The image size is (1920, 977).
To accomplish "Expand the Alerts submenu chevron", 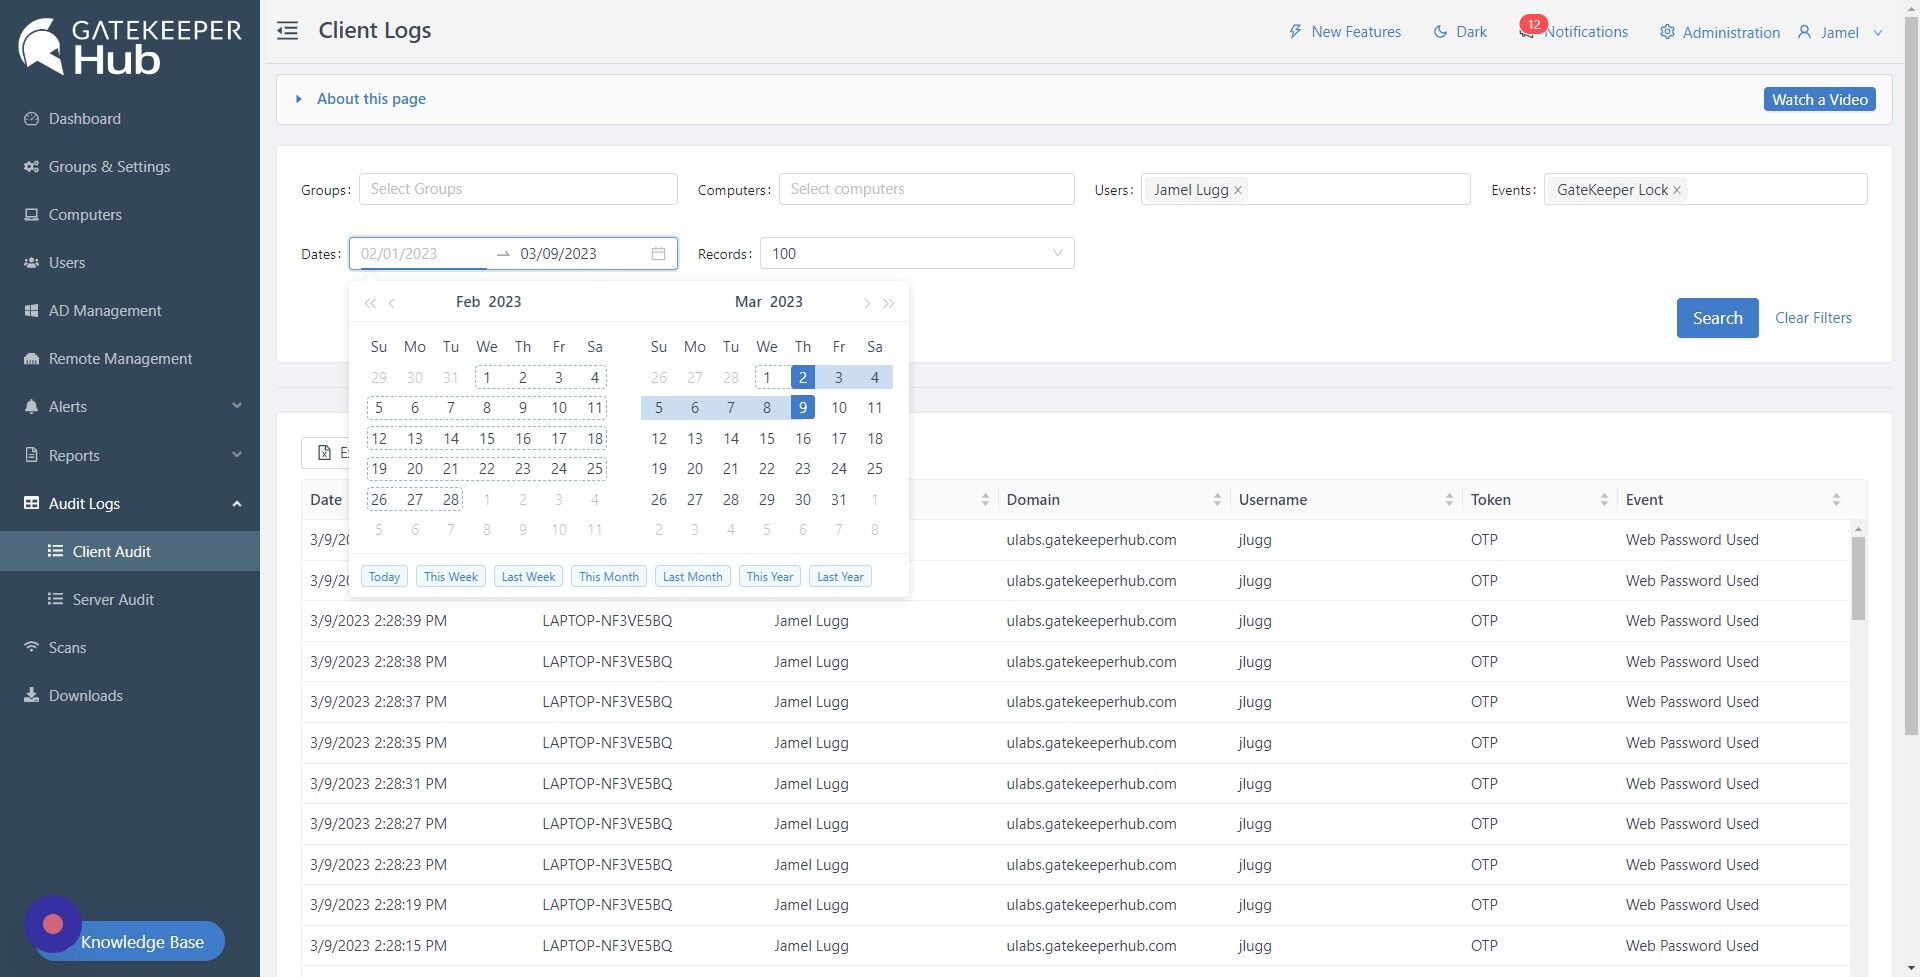I will [237, 406].
